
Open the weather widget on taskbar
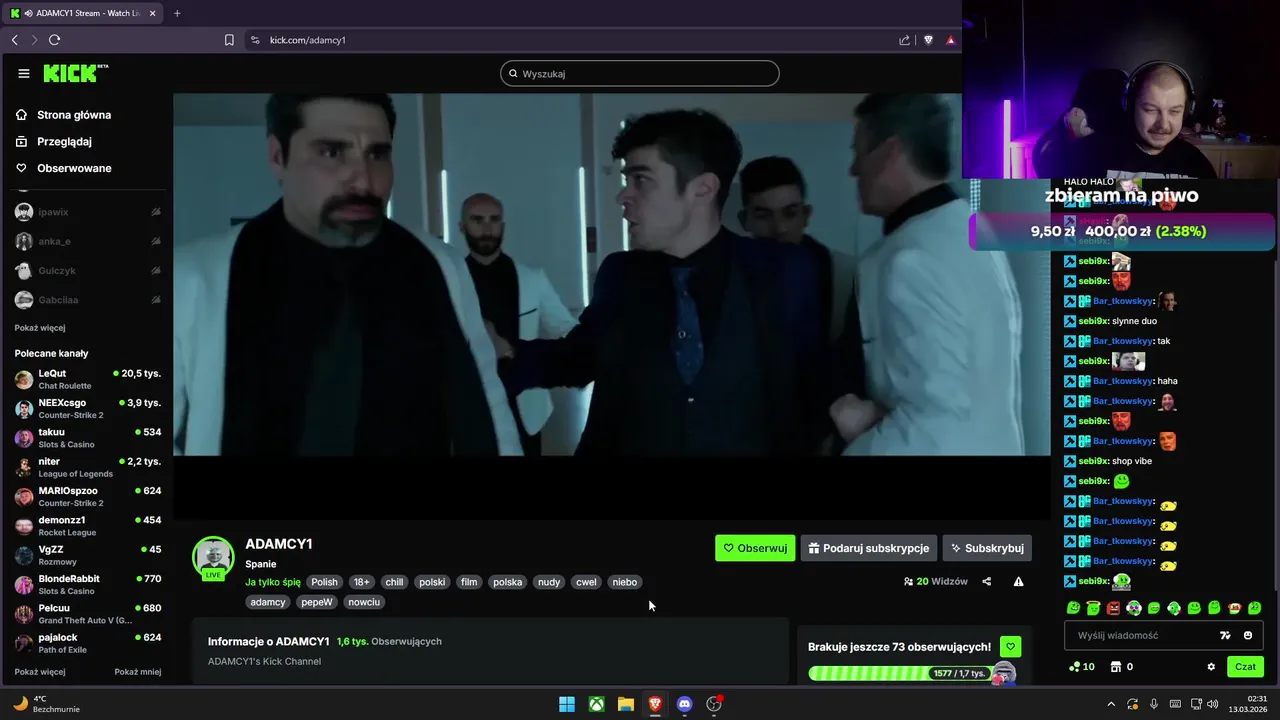tap(46, 704)
